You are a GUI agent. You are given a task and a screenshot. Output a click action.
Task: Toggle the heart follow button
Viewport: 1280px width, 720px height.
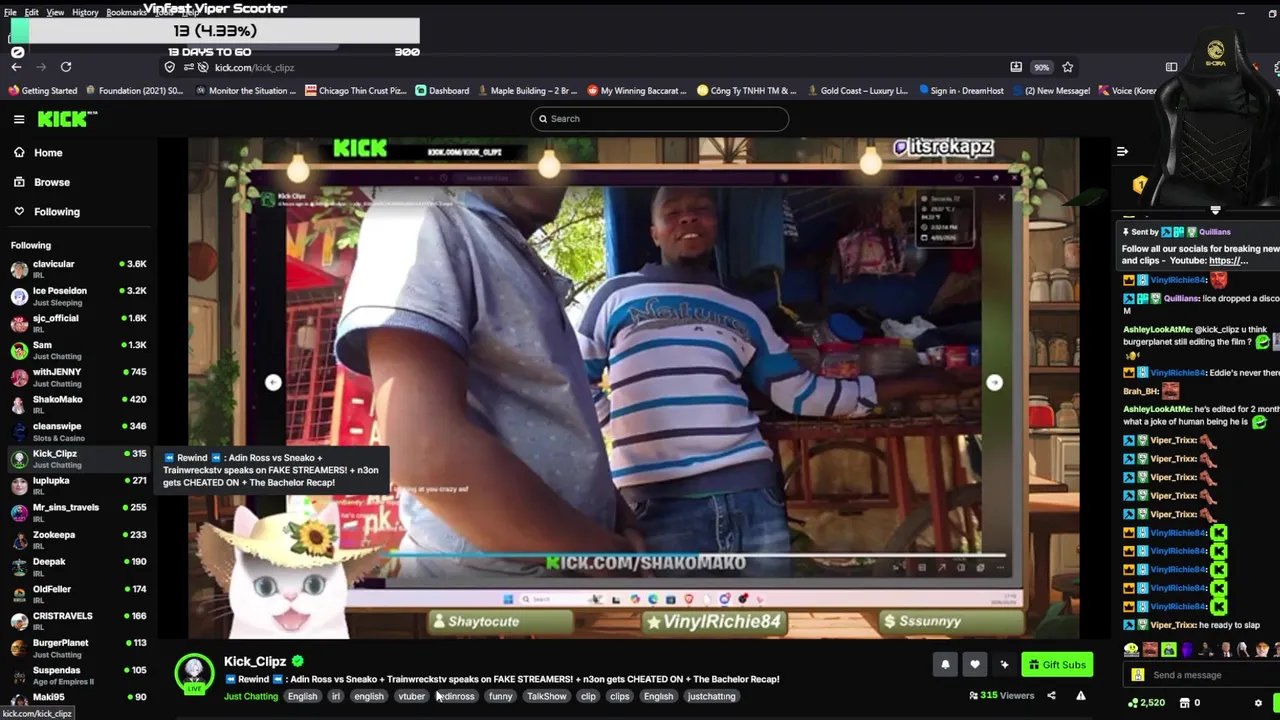pyautogui.click(x=975, y=664)
